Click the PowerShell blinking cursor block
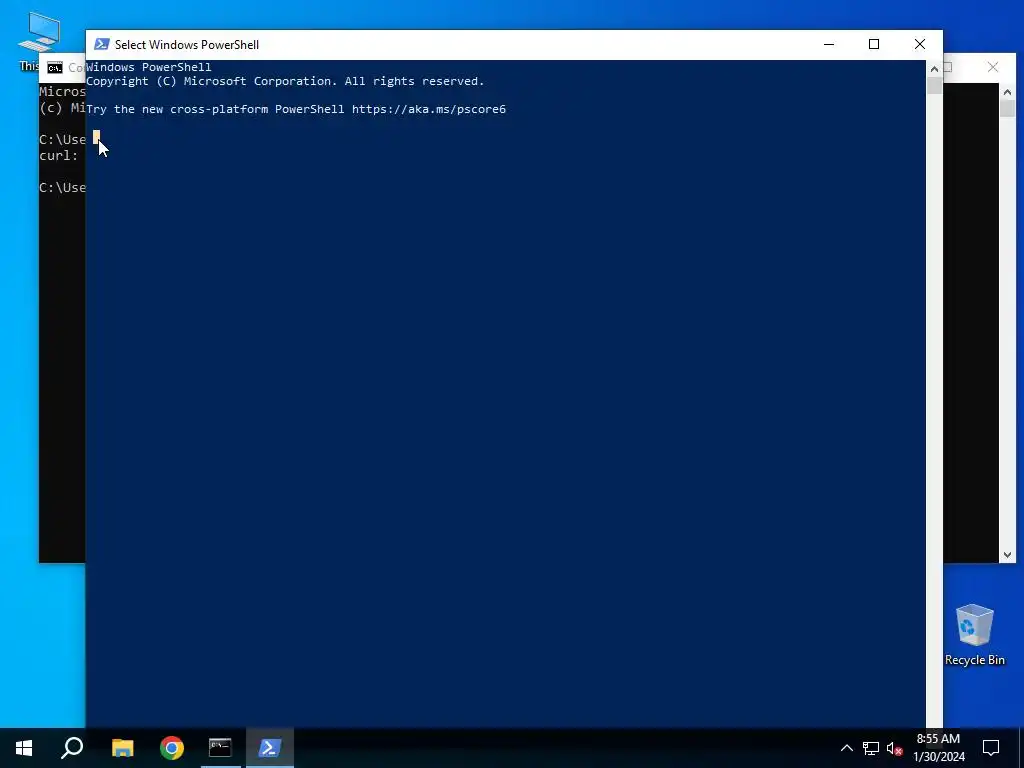The image size is (1024, 768). point(96,136)
